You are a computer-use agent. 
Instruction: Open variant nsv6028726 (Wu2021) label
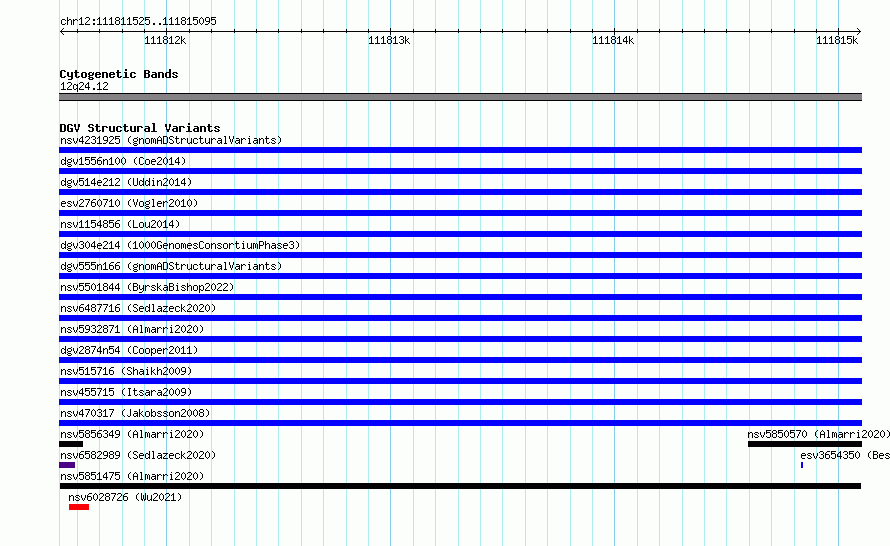125,497
